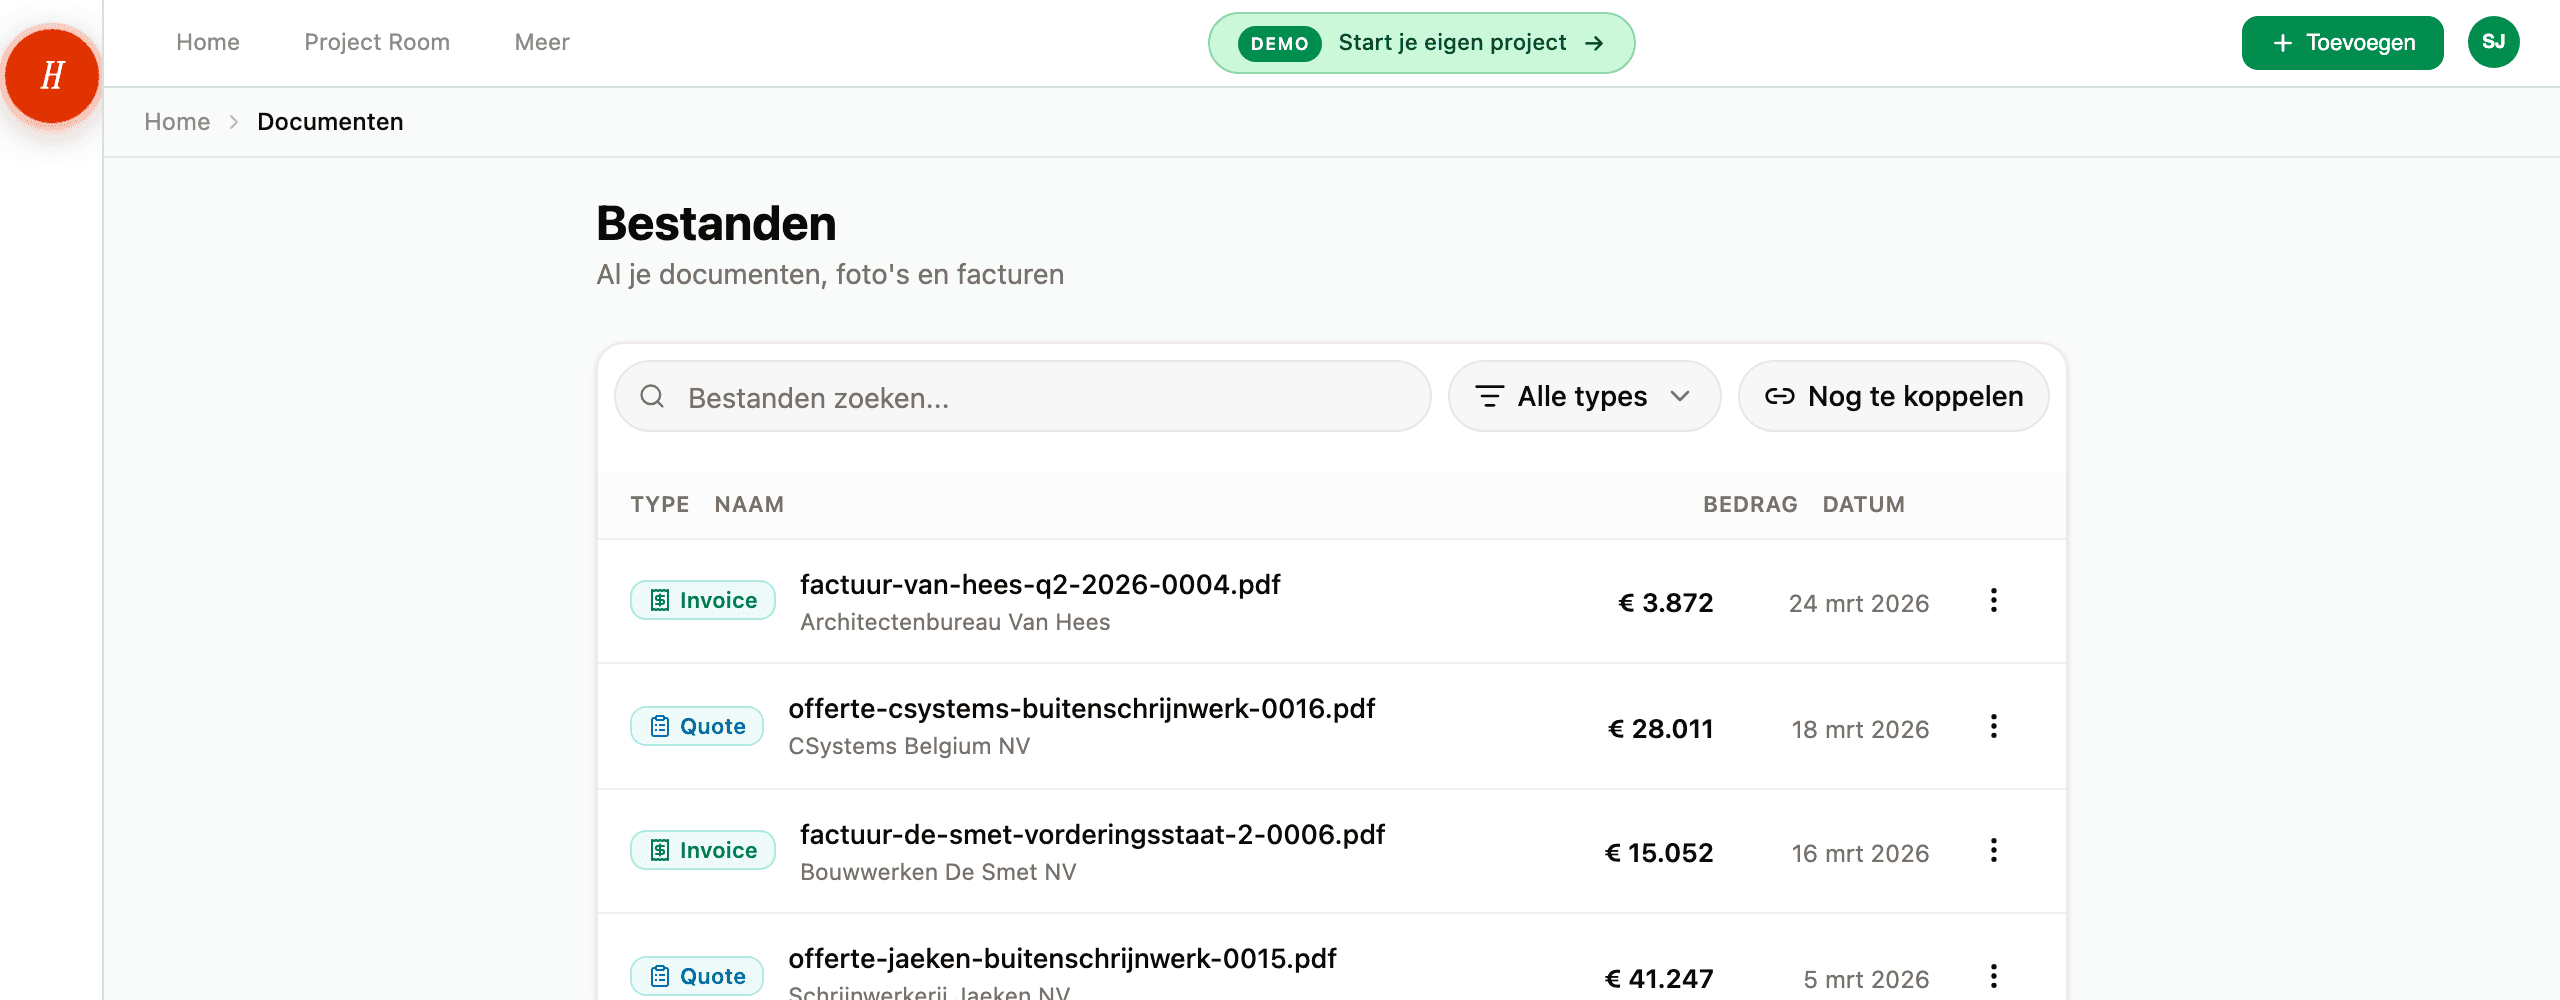Screen dimensions: 2560x1000
Task: Open the Alle types dropdown
Action: point(1584,396)
